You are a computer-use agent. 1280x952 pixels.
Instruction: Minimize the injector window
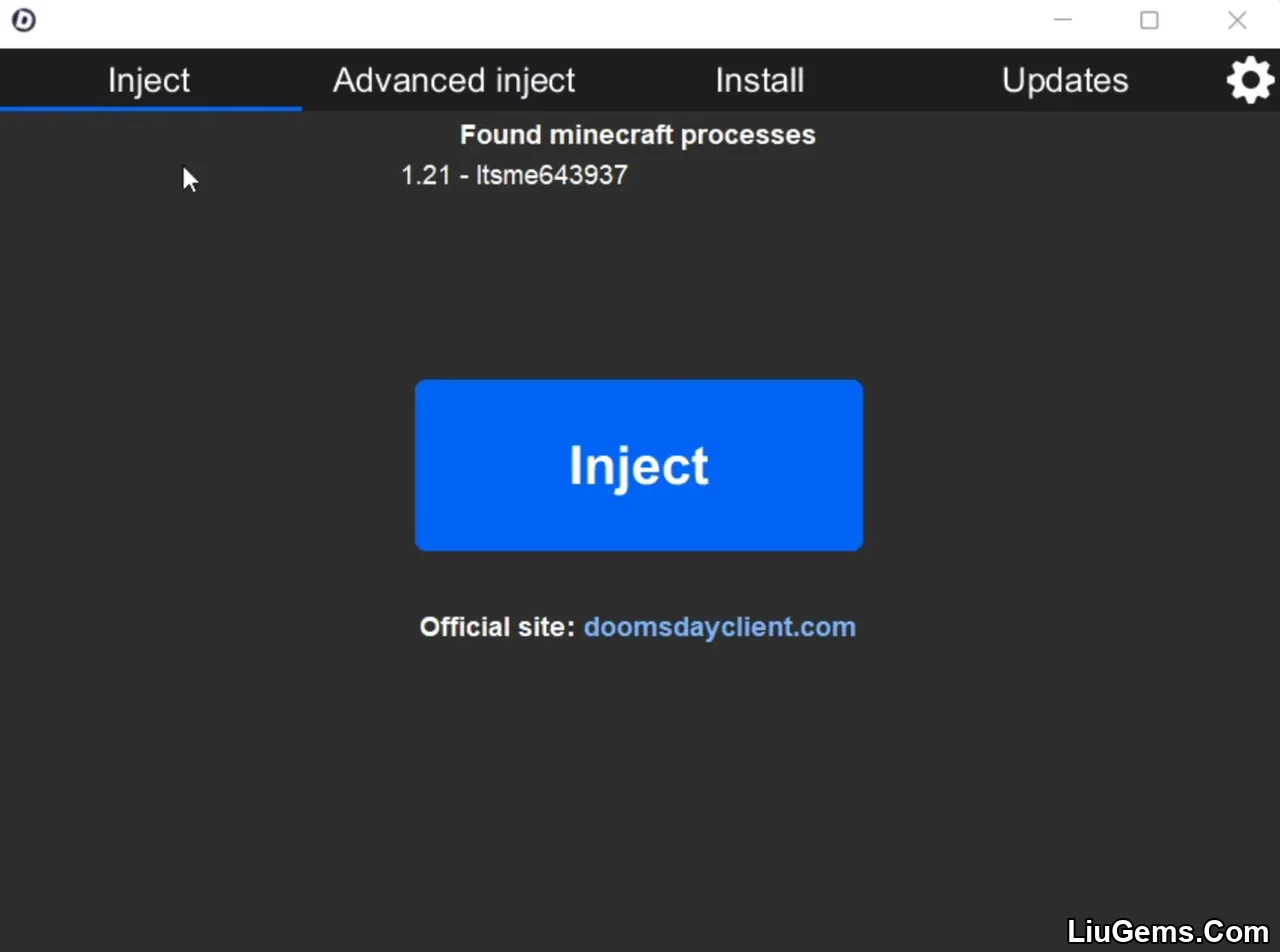pos(1062,20)
